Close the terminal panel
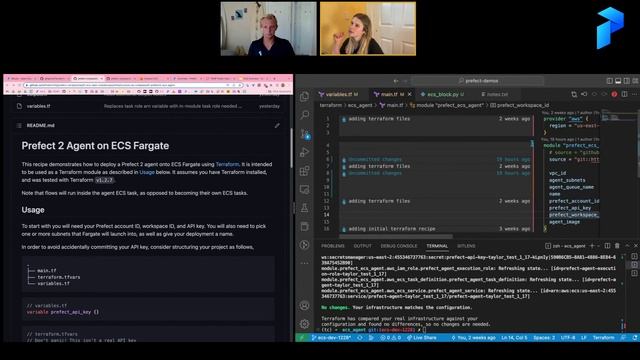Screen dimensions: 640x360 click(x=636, y=246)
